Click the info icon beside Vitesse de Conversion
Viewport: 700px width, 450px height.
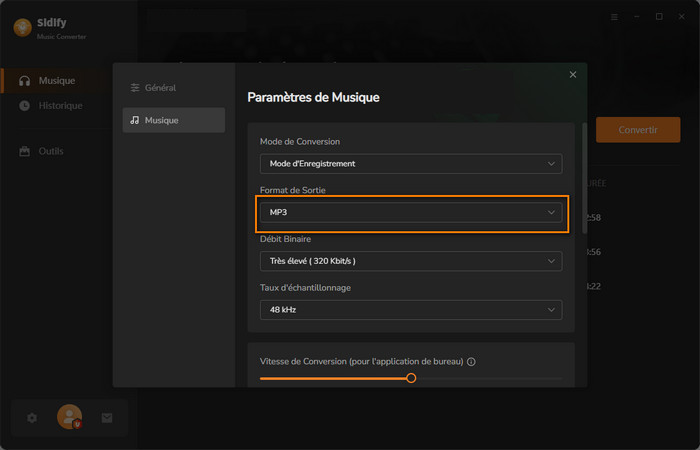point(471,362)
